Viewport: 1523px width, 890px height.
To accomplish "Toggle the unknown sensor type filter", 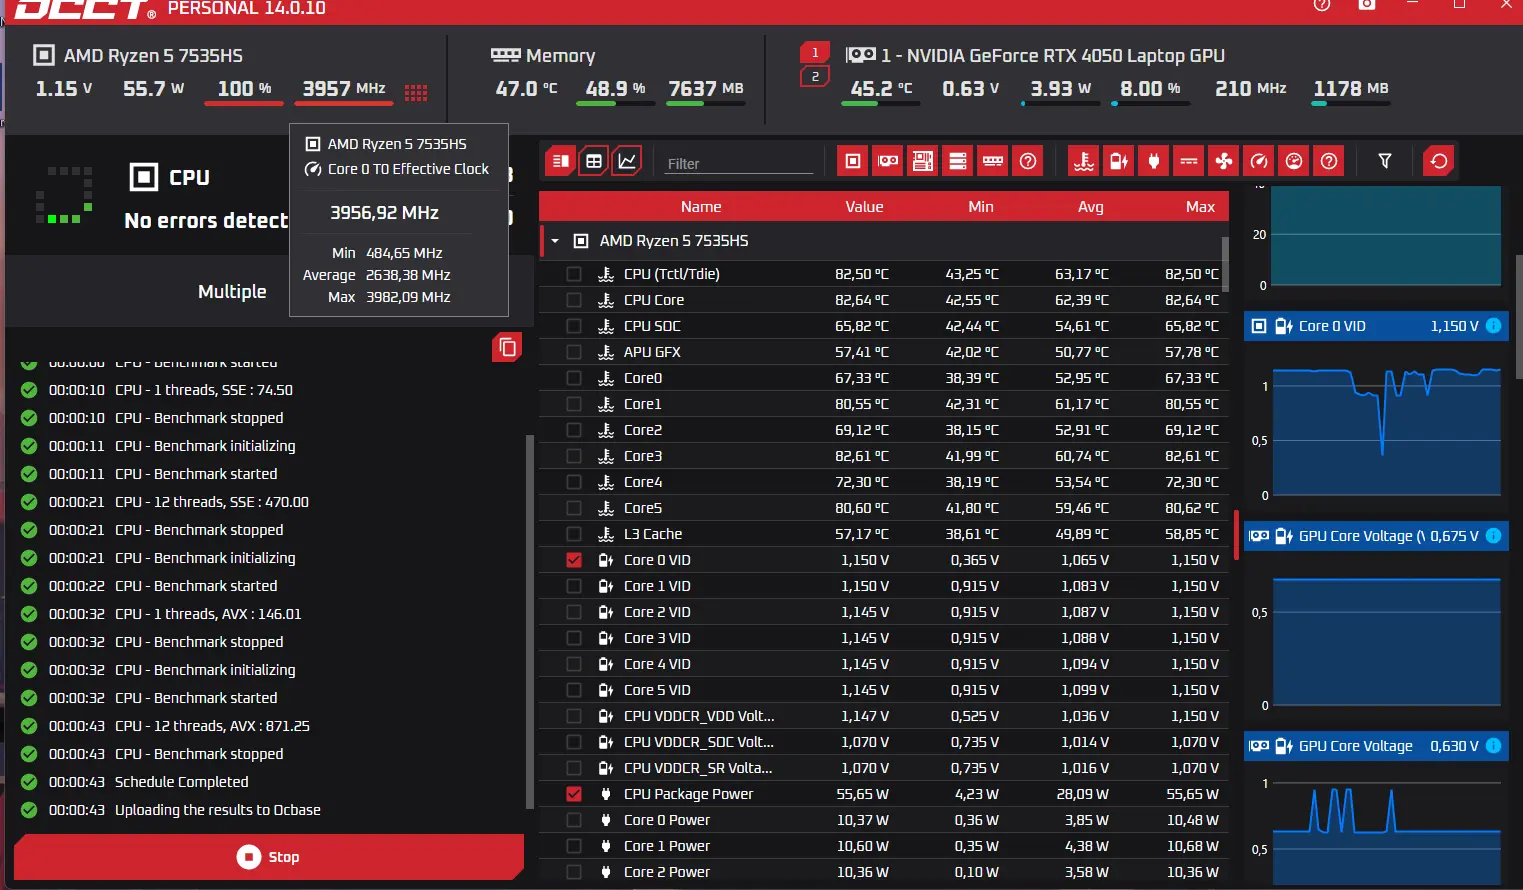I will click(x=1329, y=161).
